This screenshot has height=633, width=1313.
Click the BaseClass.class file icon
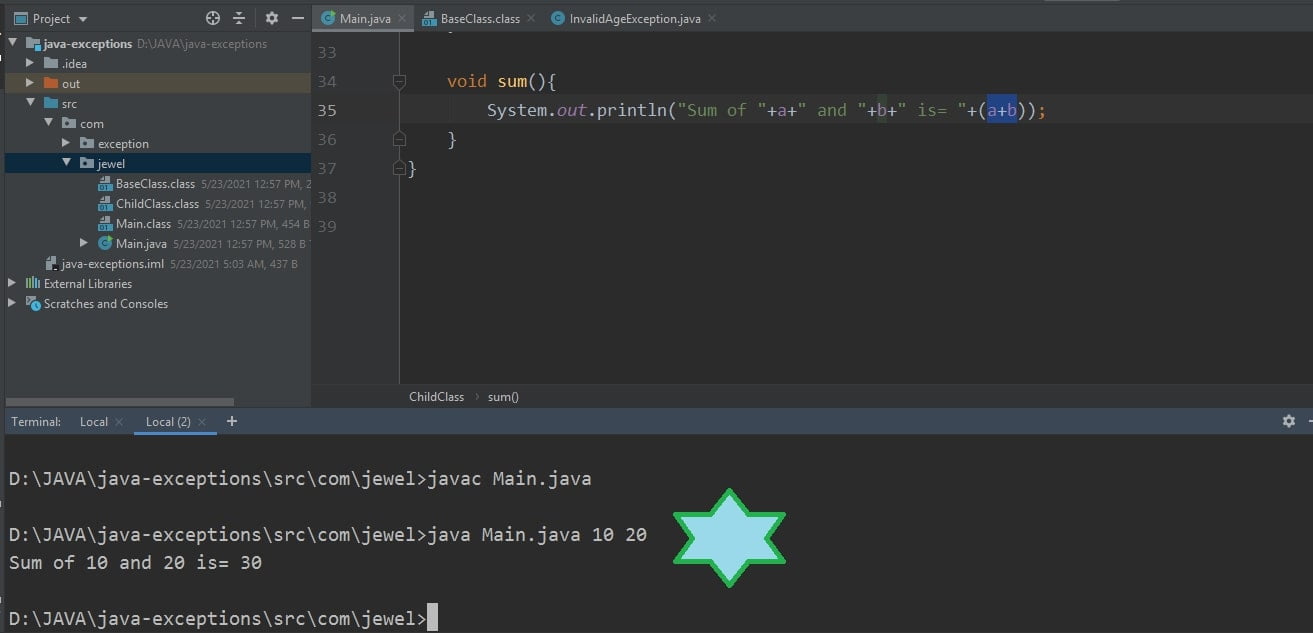[x=106, y=183]
